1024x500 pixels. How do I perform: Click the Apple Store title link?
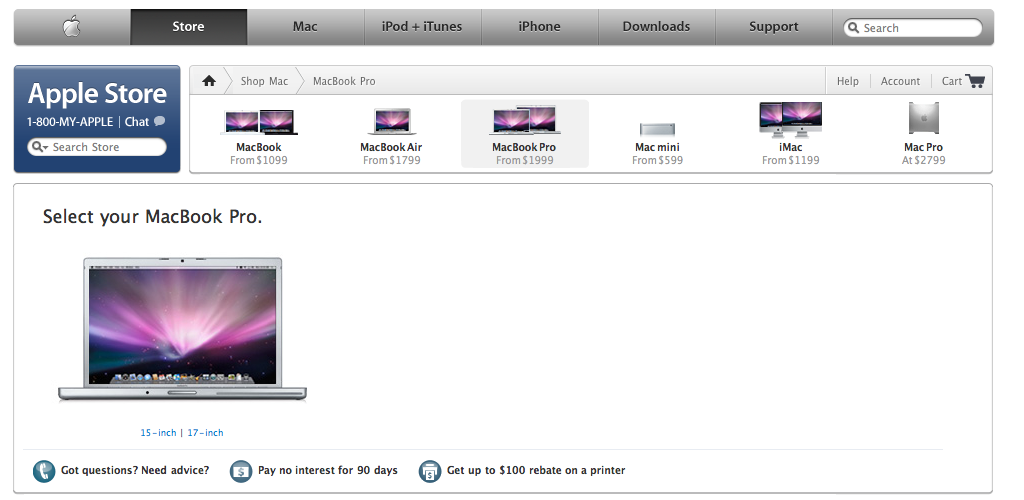[x=97, y=94]
